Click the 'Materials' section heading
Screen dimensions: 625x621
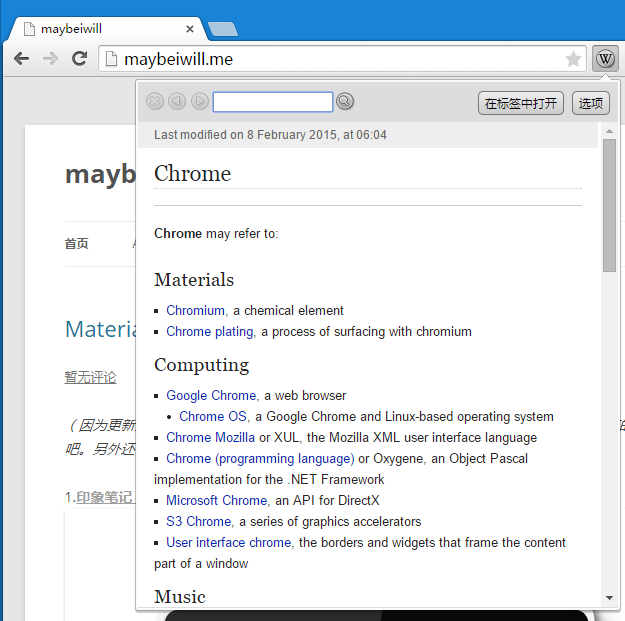(194, 280)
